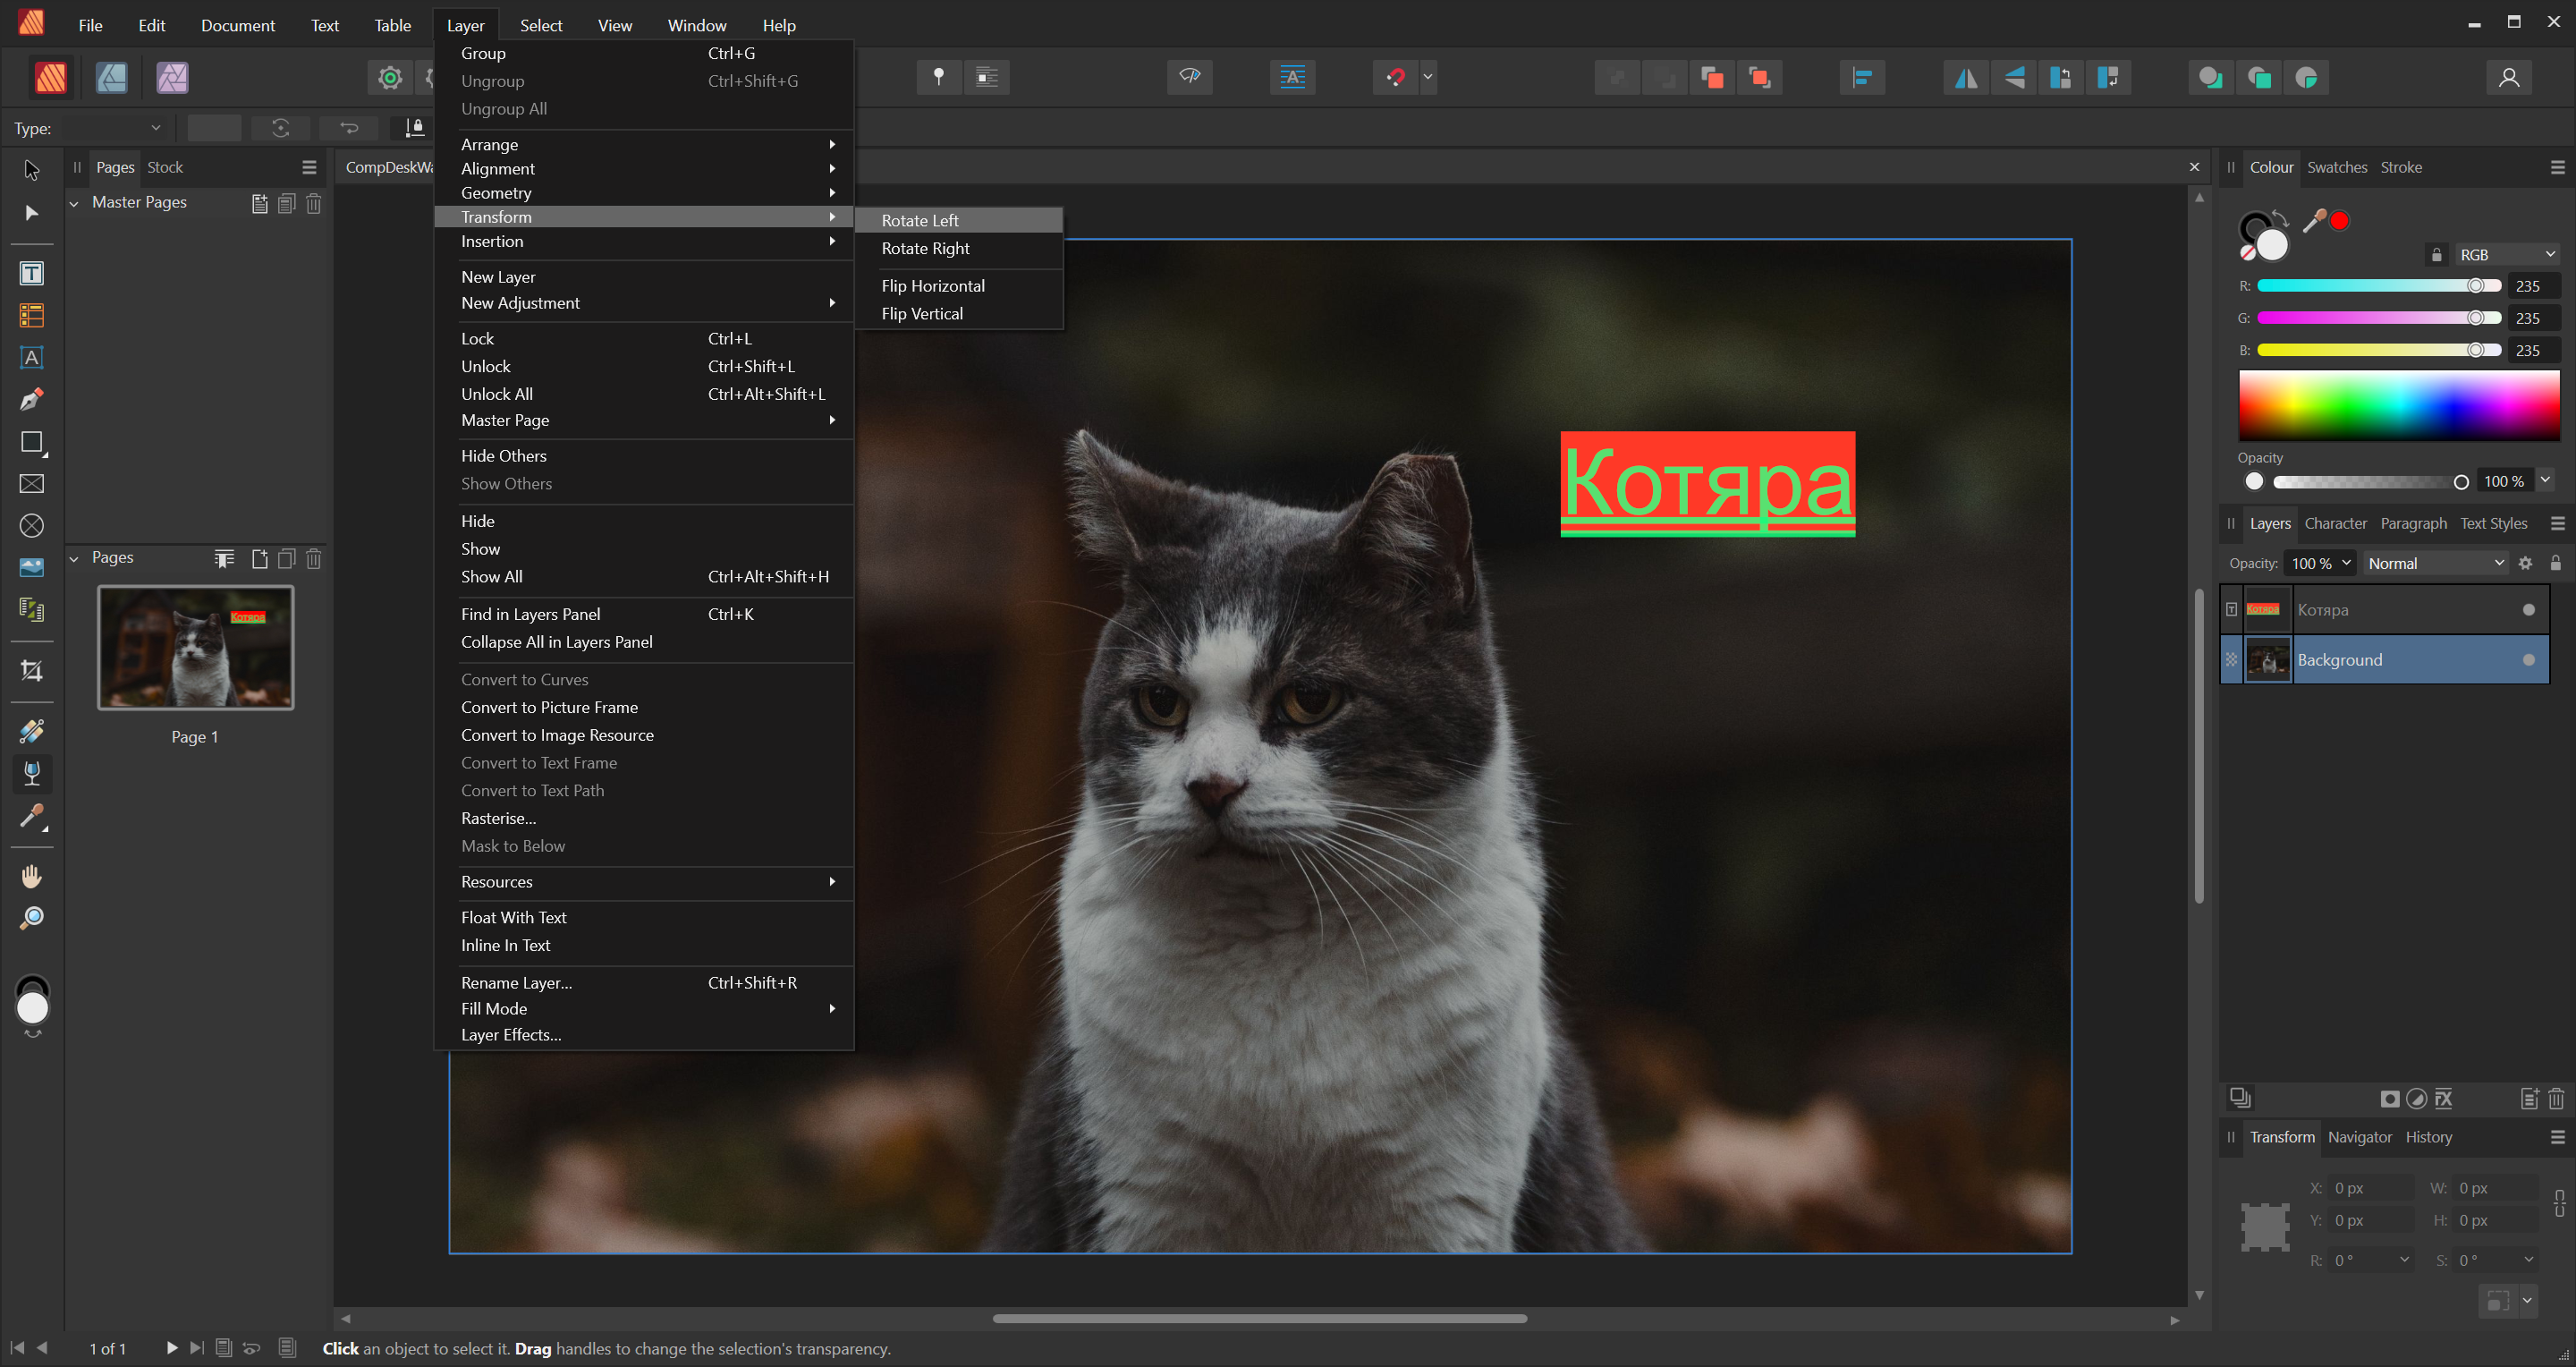2576x1367 pixels.
Task: Open the RGB colour model dropdown
Action: [x=2507, y=255]
